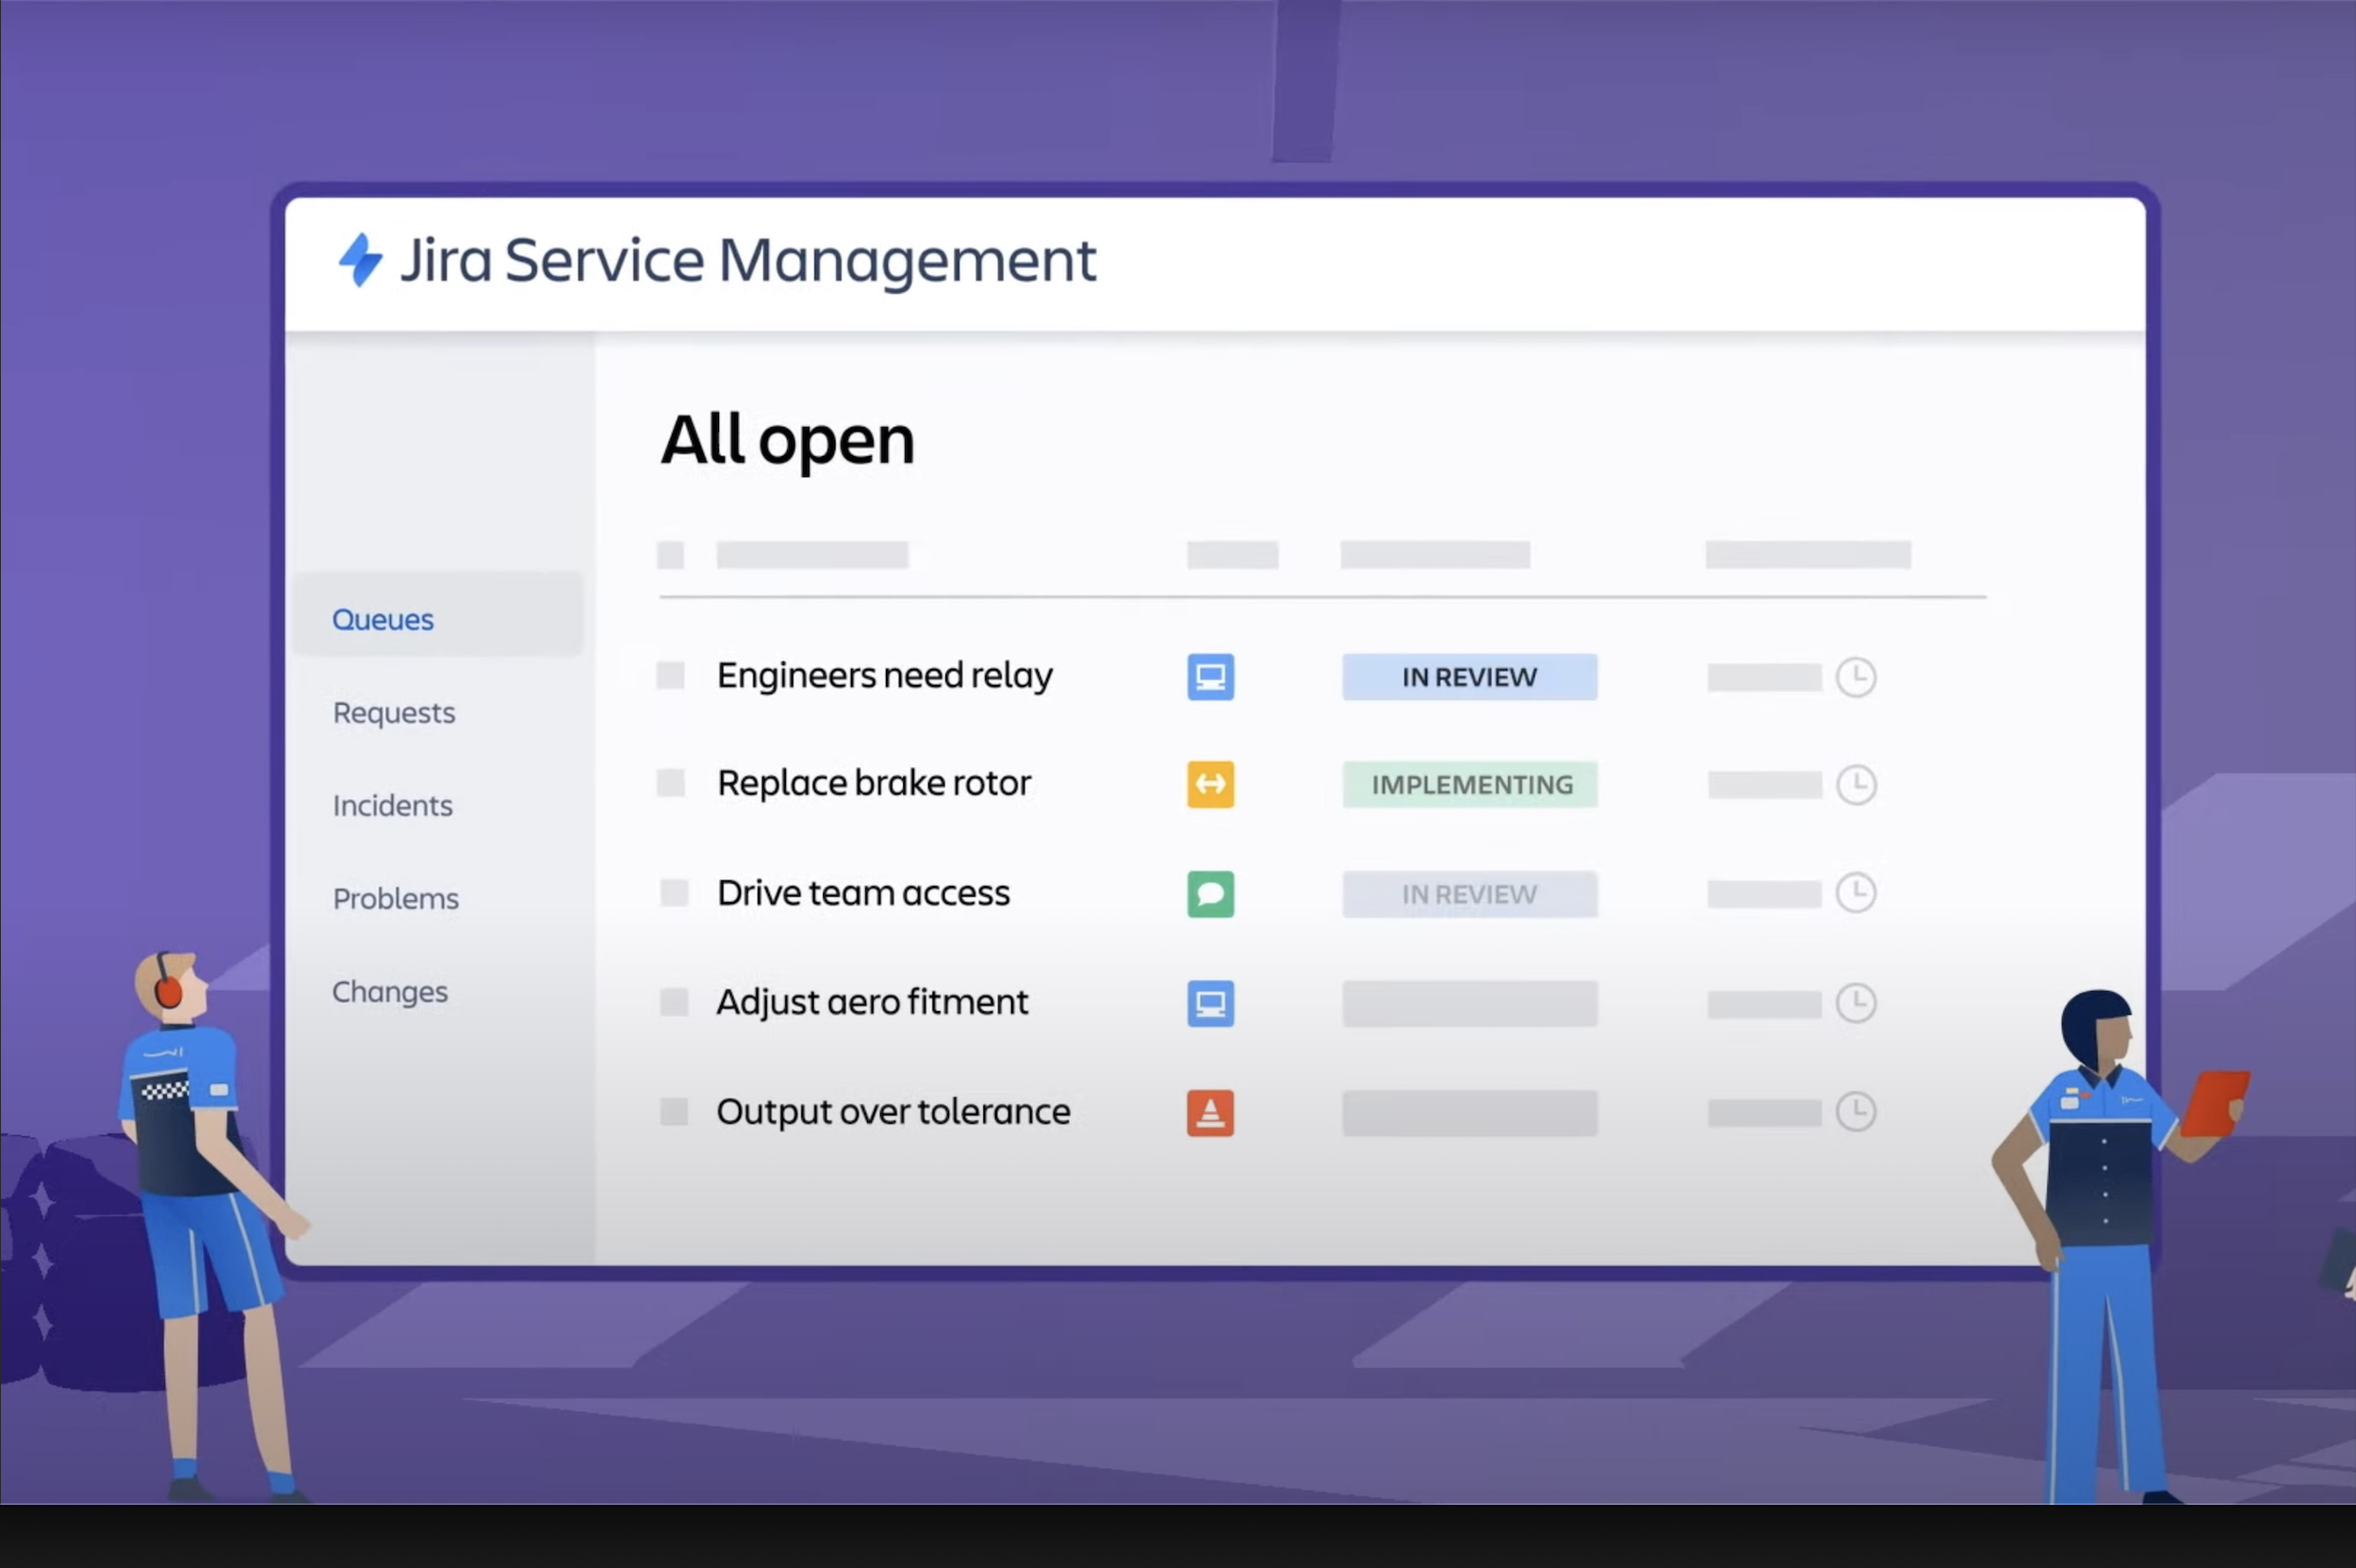
Task: Click the clock icon in Replace brake rotor row
Action: click(1856, 784)
